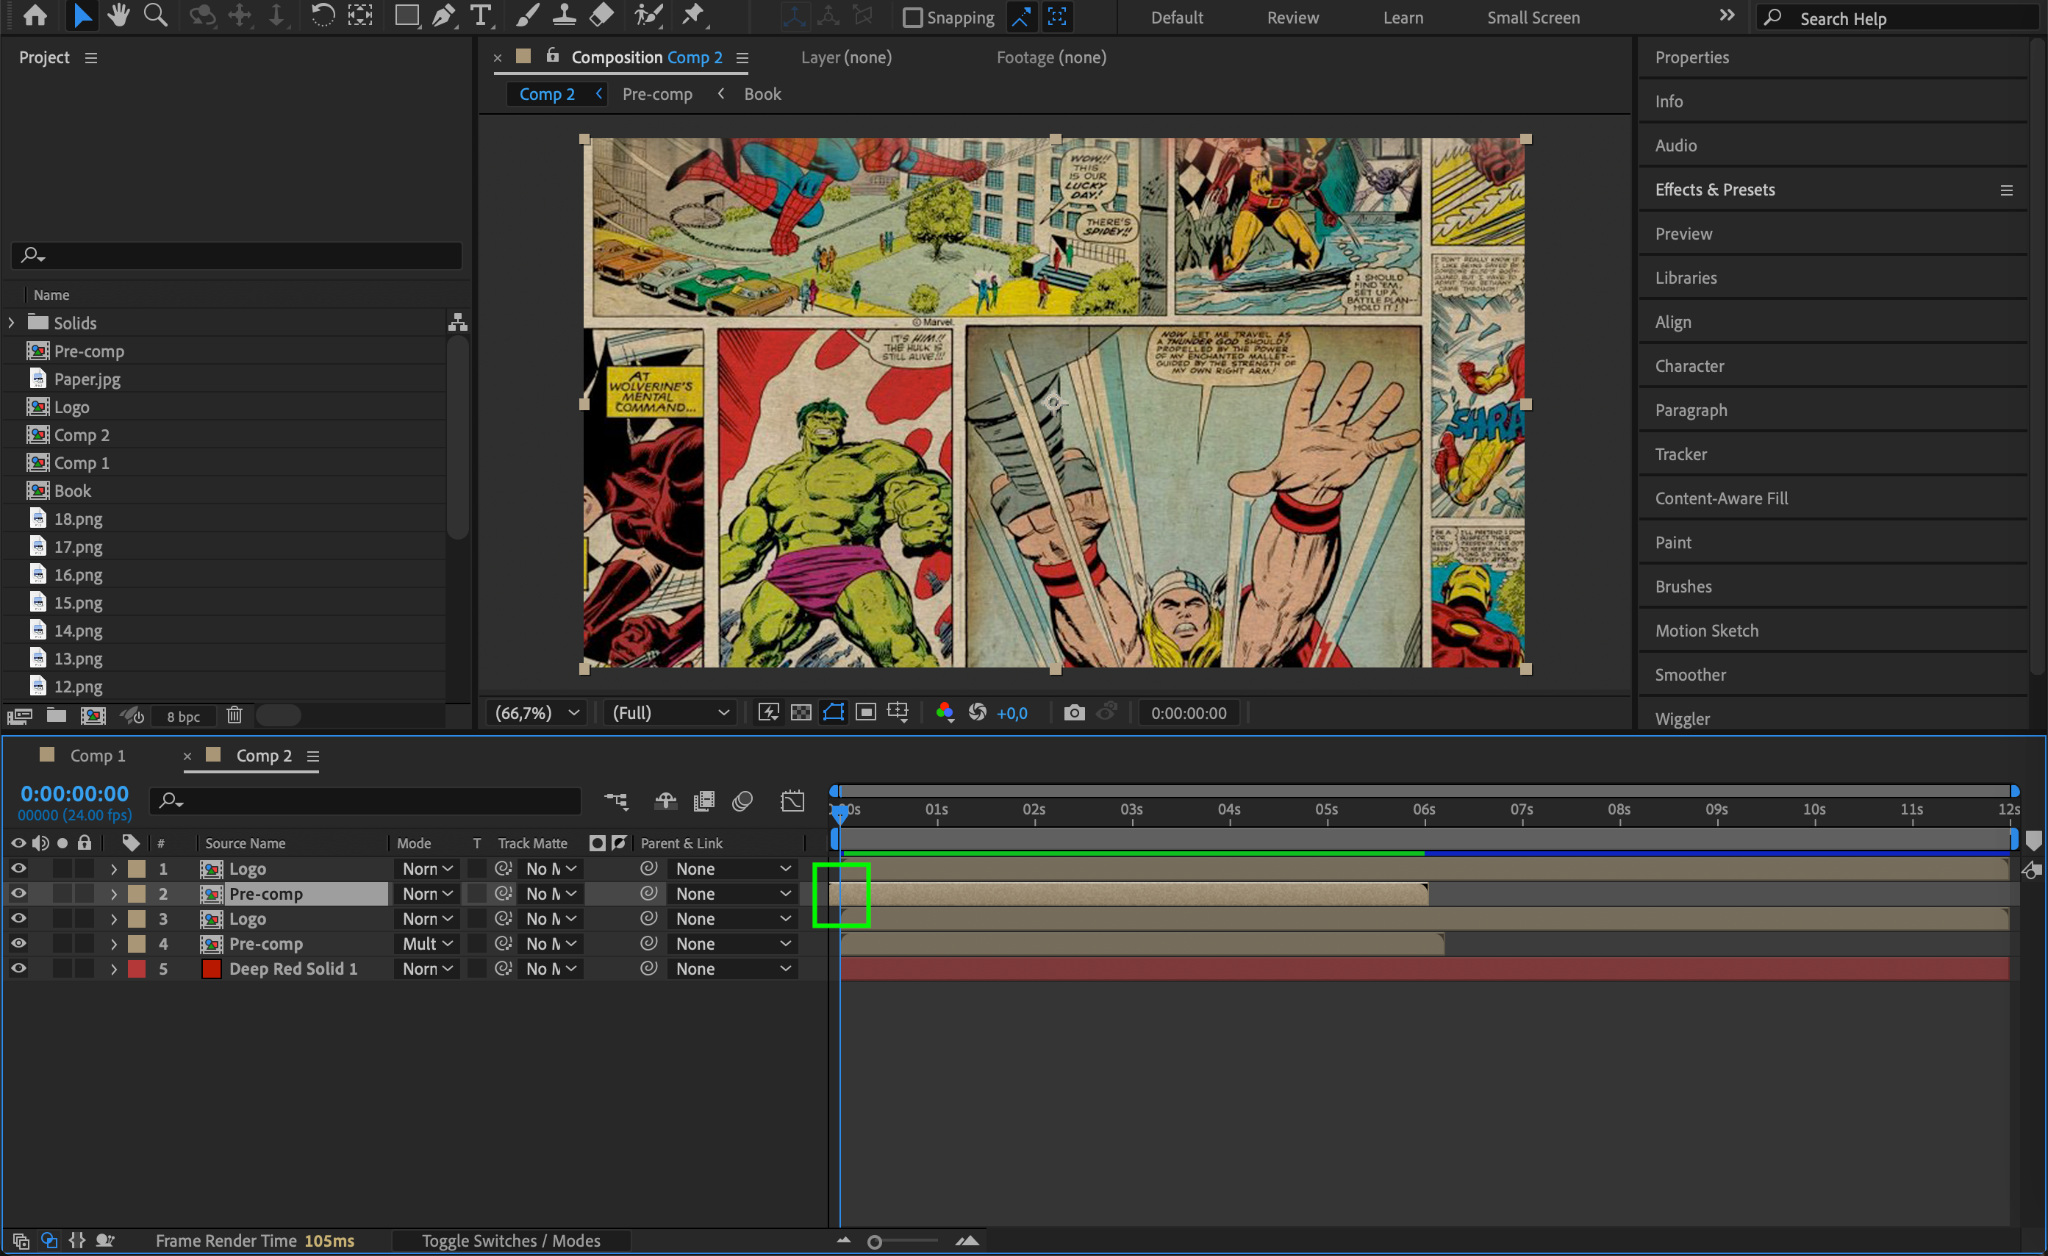The width and height of the screenshot is (2048, 1256).
Task: Click the red label swatch of layer 5
Action: (137, 968)
